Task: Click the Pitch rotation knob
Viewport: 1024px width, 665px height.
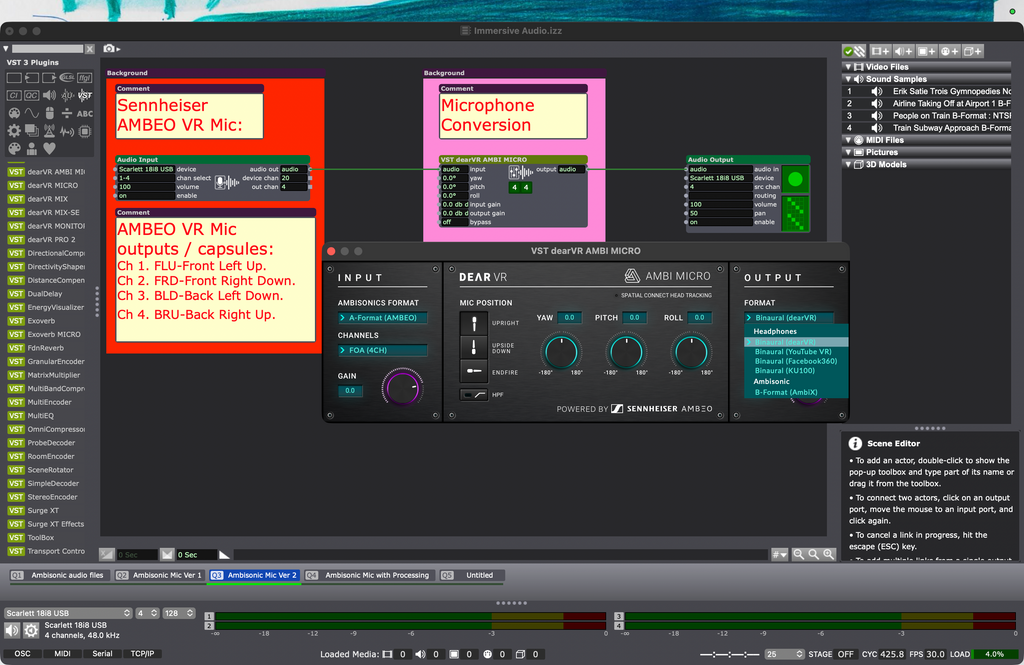Action: tap(626, 351)
